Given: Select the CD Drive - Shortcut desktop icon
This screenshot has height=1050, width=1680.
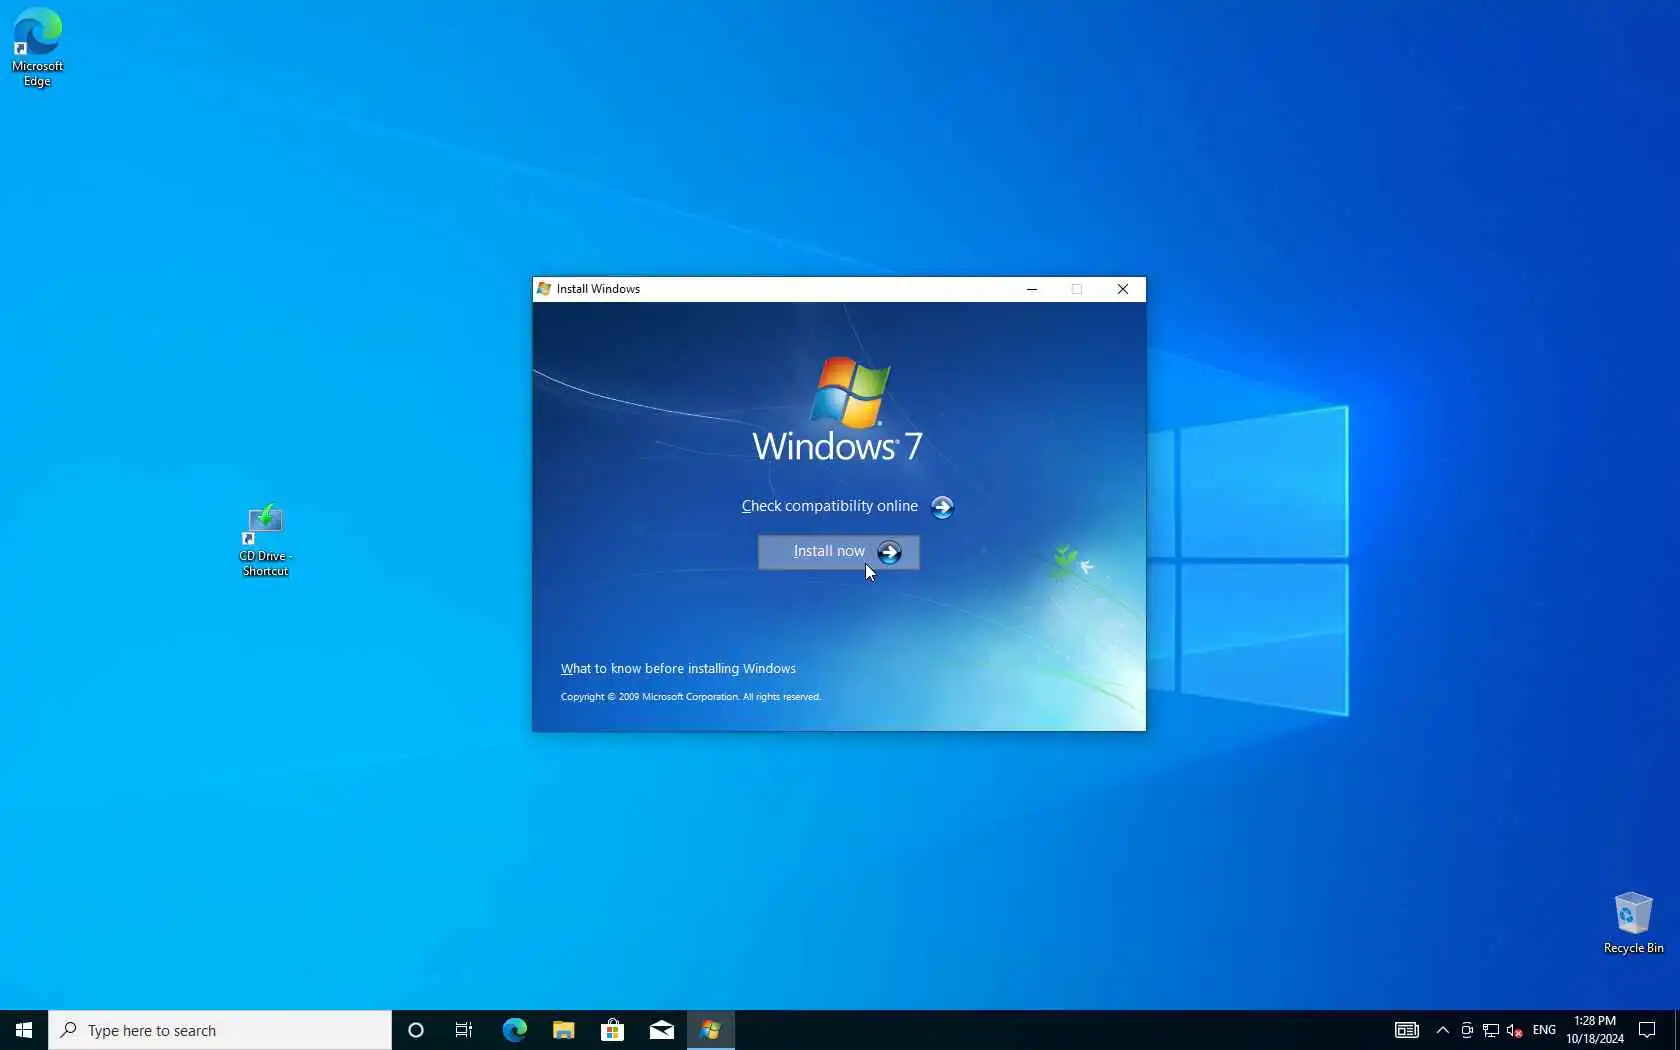Looking at the screenshot, I should 265,541.
